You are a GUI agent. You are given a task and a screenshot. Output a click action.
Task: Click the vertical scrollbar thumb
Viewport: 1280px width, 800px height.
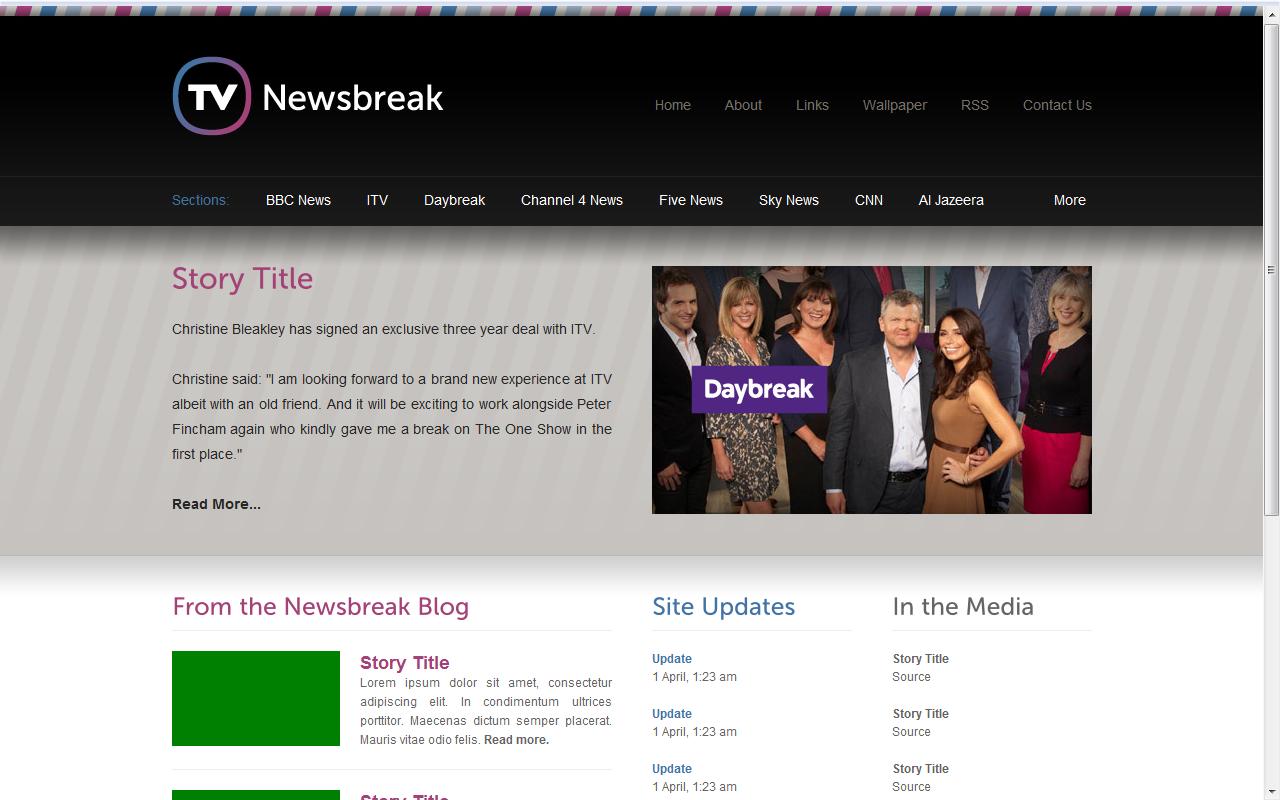(1271, 270)
